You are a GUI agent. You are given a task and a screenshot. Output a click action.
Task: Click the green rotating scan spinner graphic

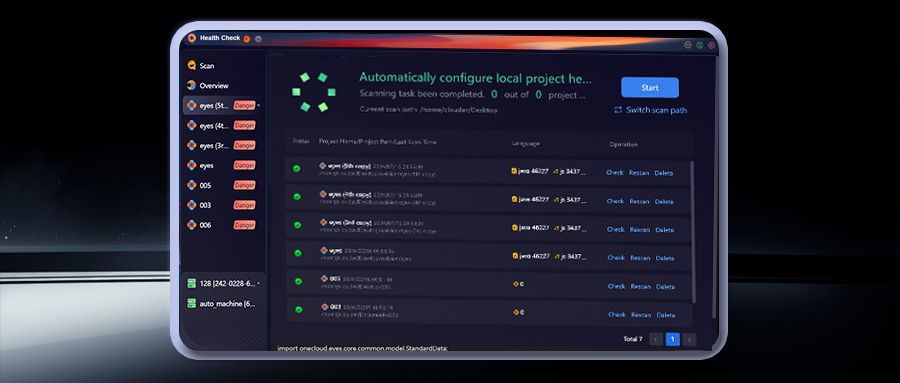point(313,92)
